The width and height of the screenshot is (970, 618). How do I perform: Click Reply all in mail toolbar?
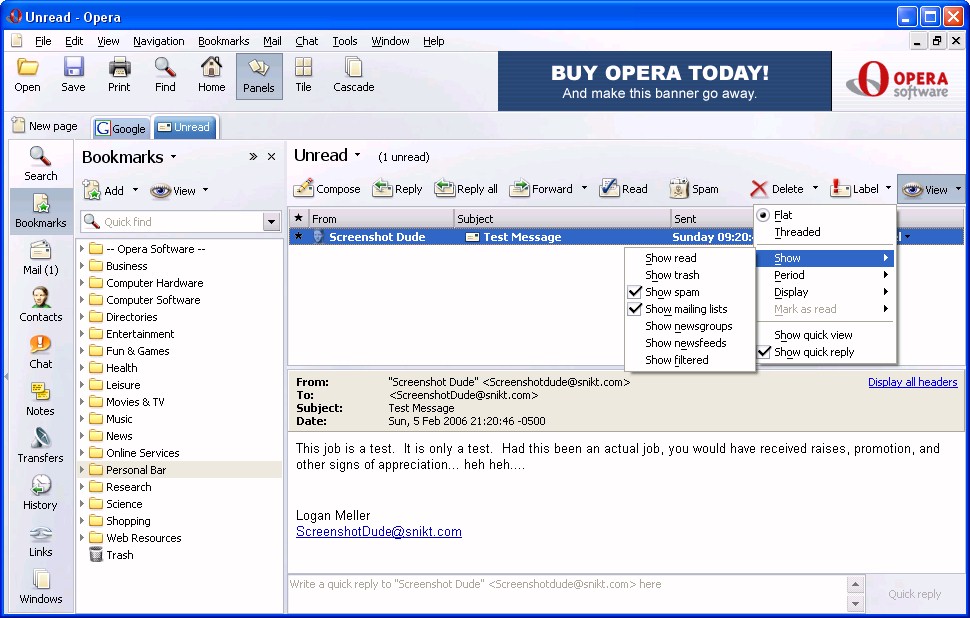pyautogui.click(x=466, y=189)
